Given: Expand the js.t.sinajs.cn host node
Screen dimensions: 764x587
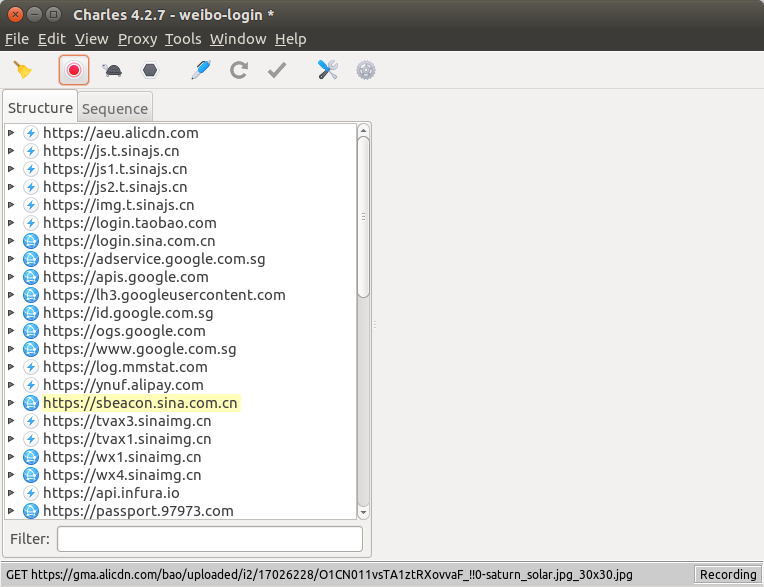Looking at the screenshot, I should 11,151.
